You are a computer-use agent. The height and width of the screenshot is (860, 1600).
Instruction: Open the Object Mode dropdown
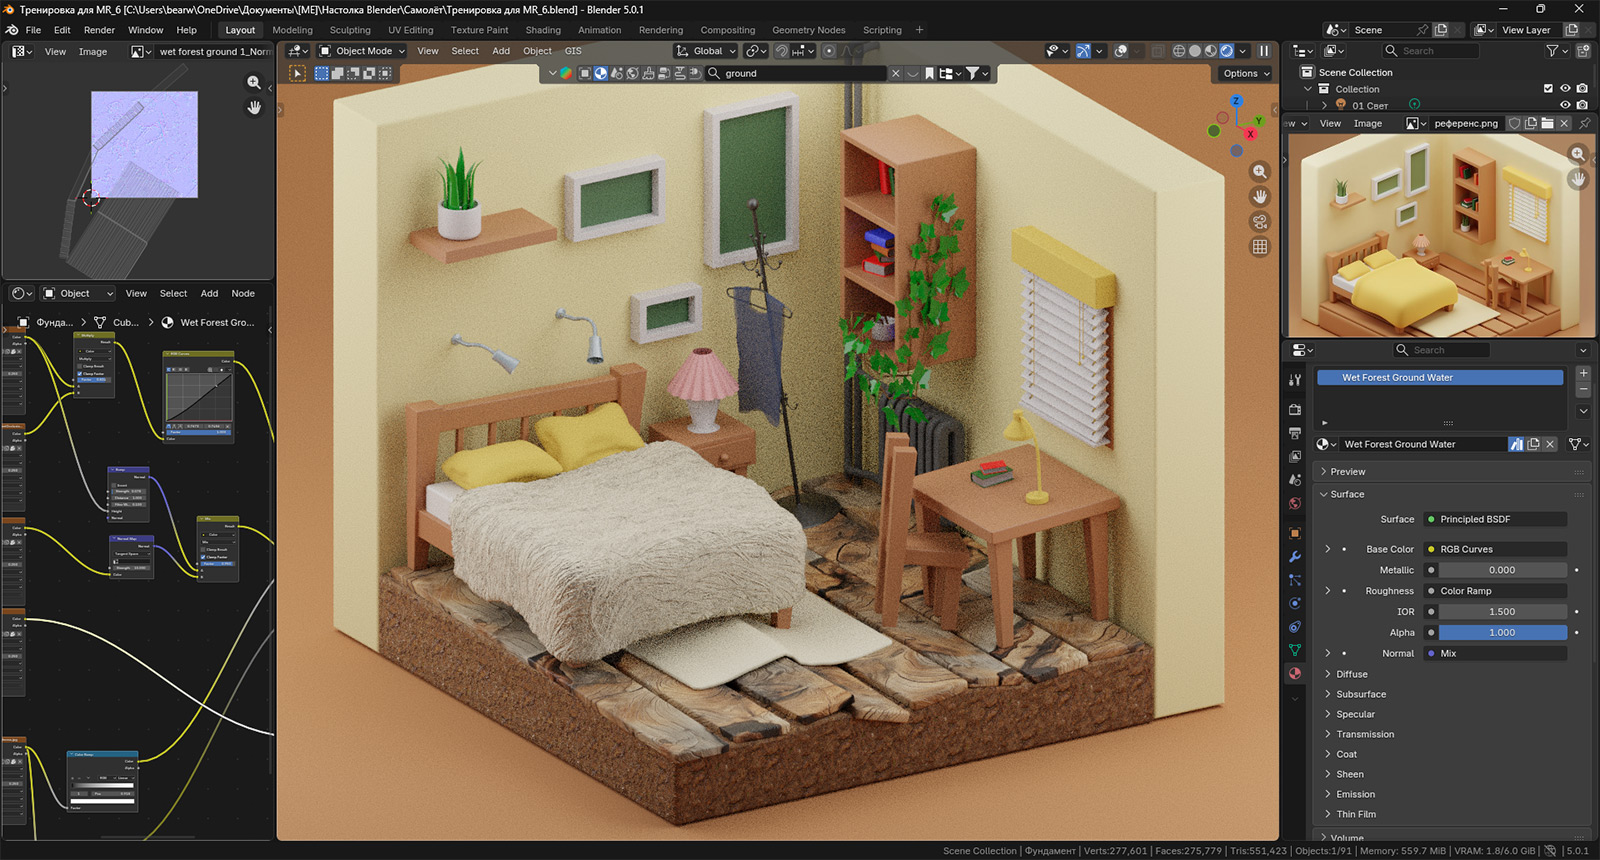362,51
